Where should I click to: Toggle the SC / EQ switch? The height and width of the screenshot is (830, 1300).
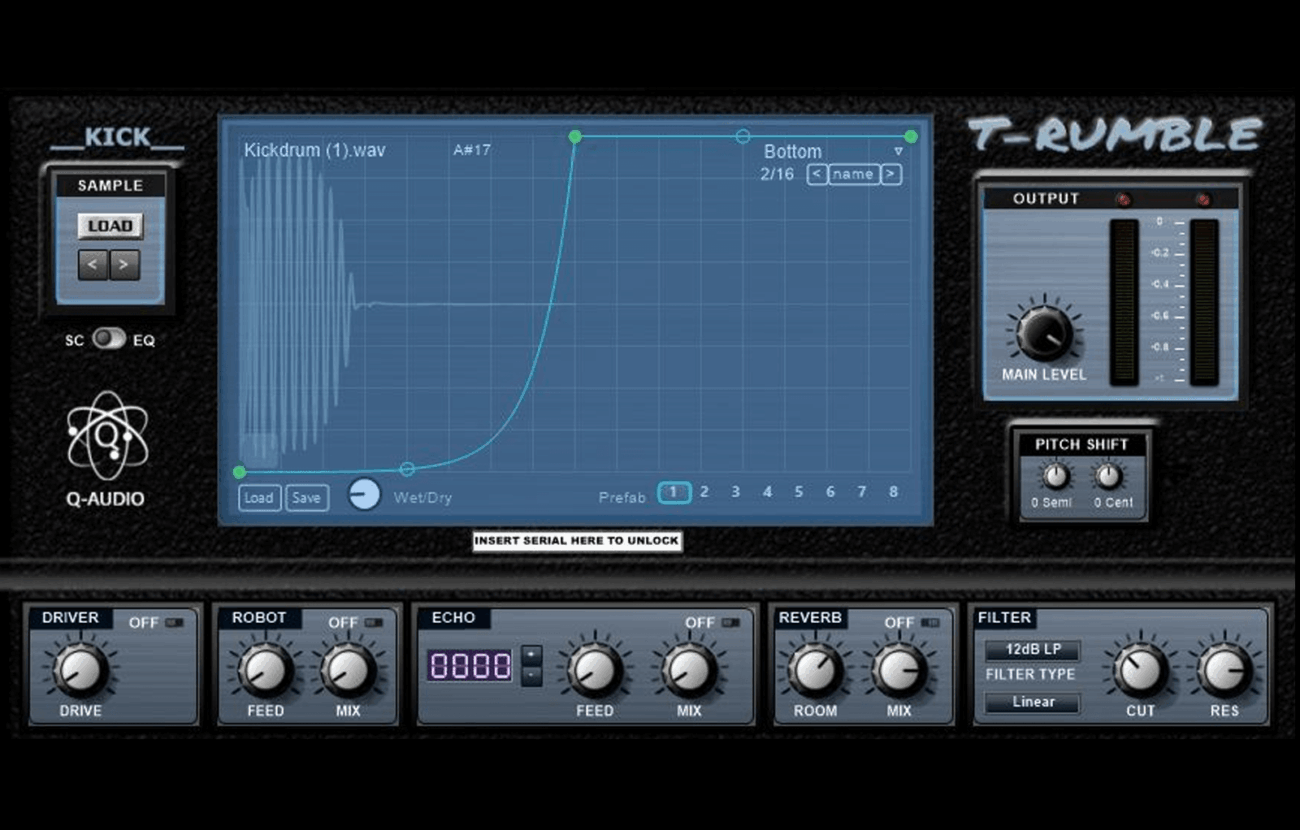[109, 339]
